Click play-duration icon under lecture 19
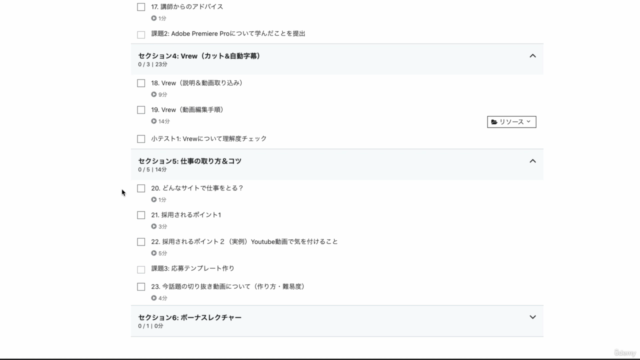640x360 pixels. 154,121
